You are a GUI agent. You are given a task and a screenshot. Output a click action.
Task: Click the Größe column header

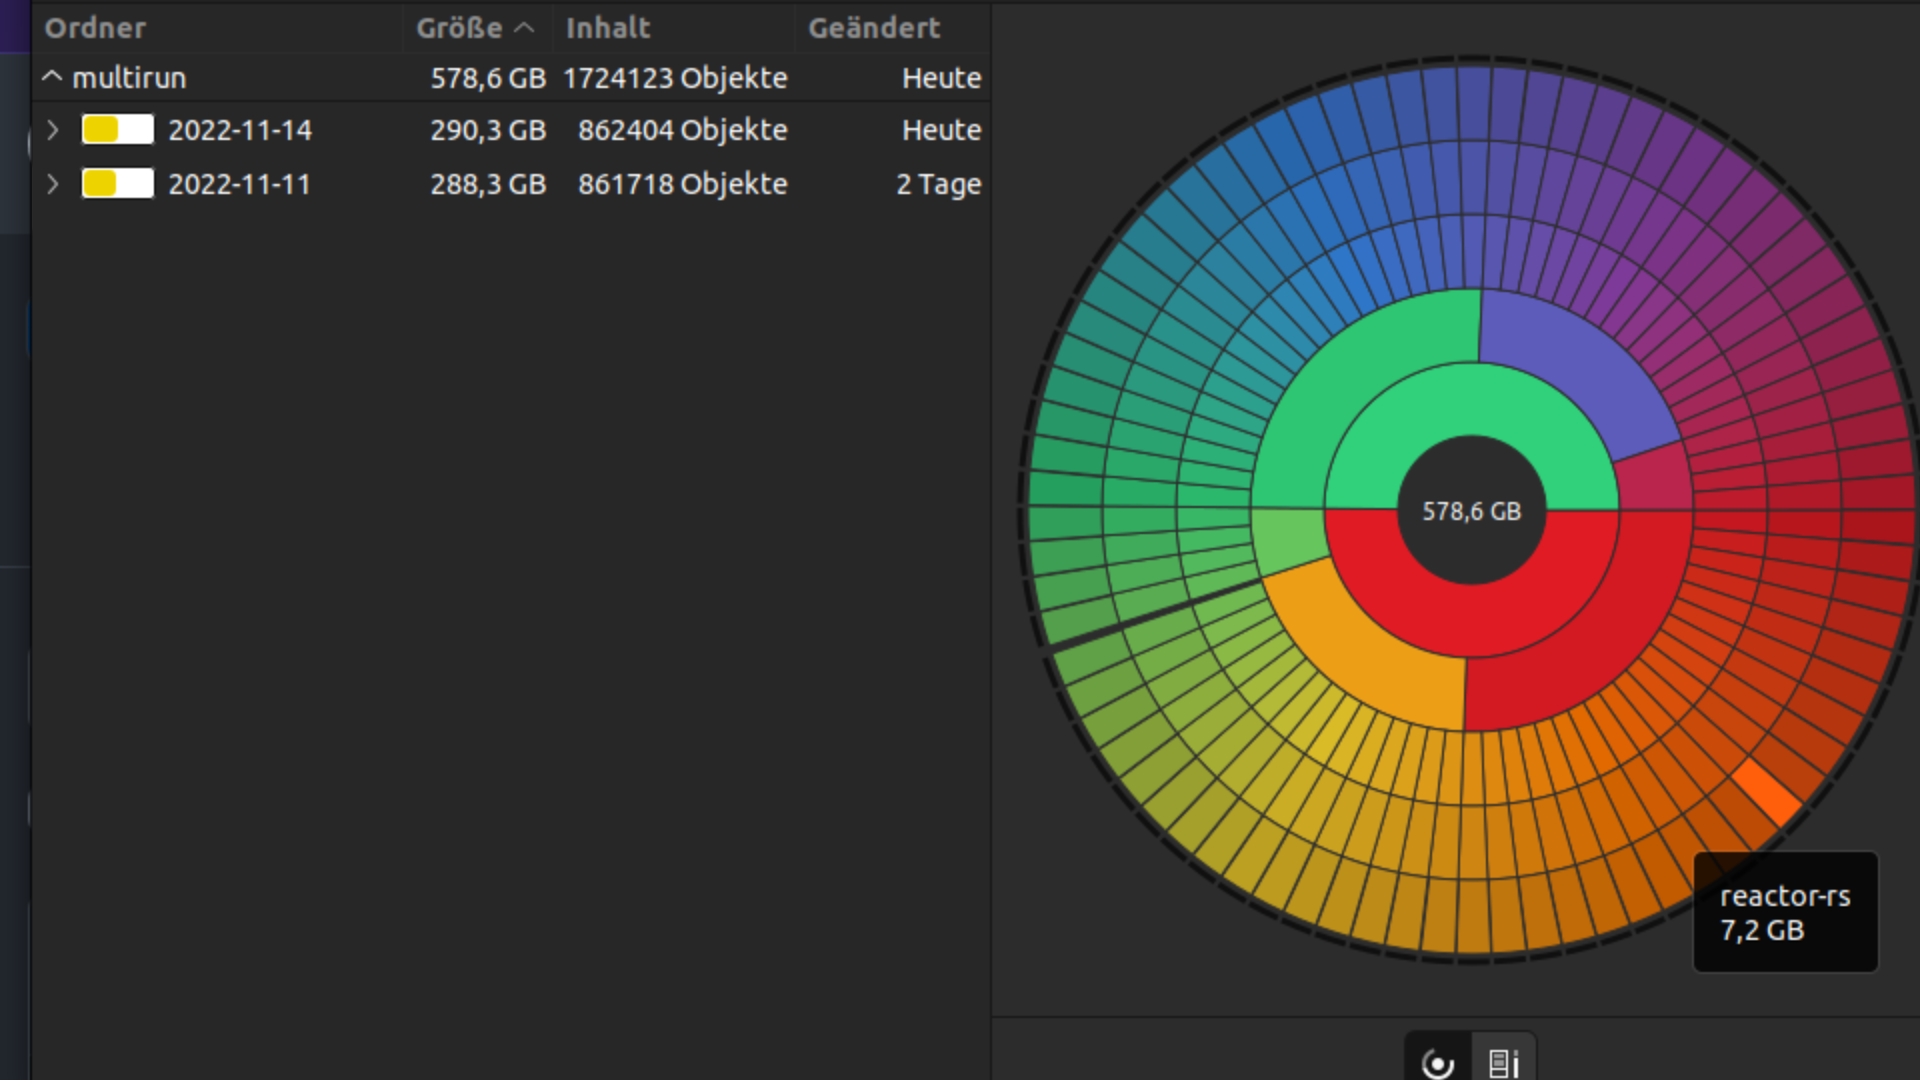click(x=459, y=28)
